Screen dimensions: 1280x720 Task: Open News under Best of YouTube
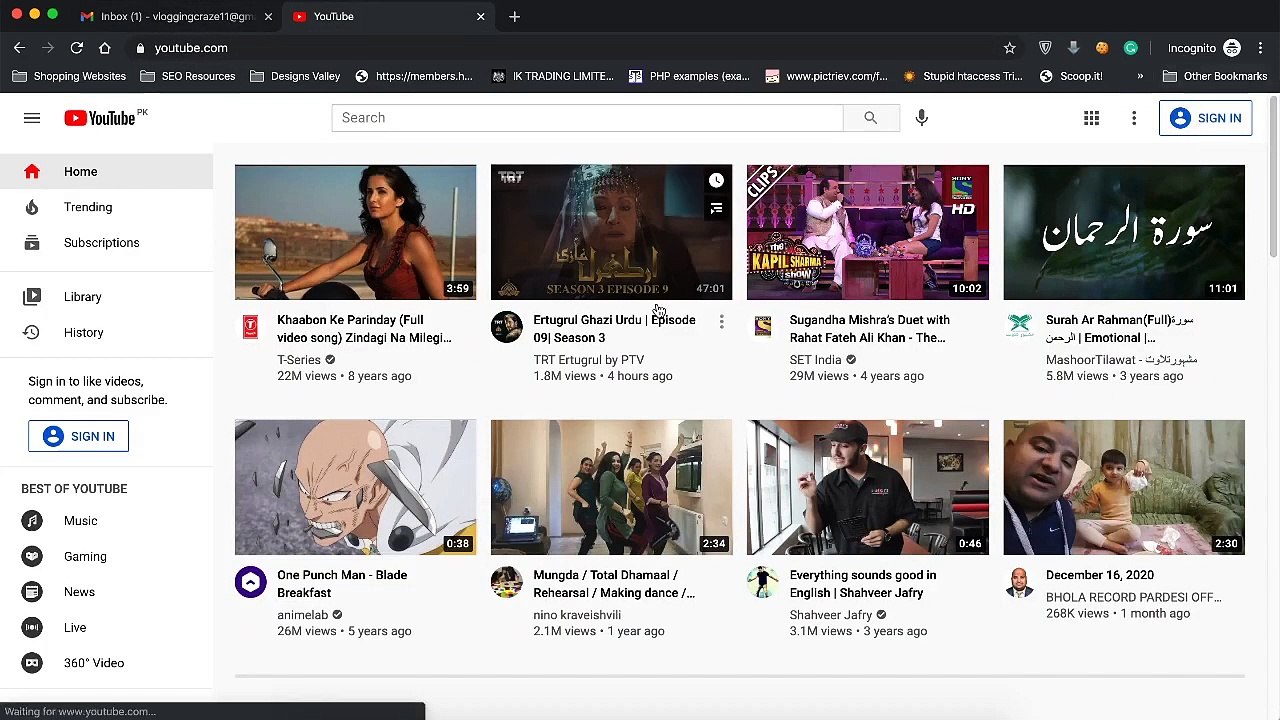pos(106,592)
